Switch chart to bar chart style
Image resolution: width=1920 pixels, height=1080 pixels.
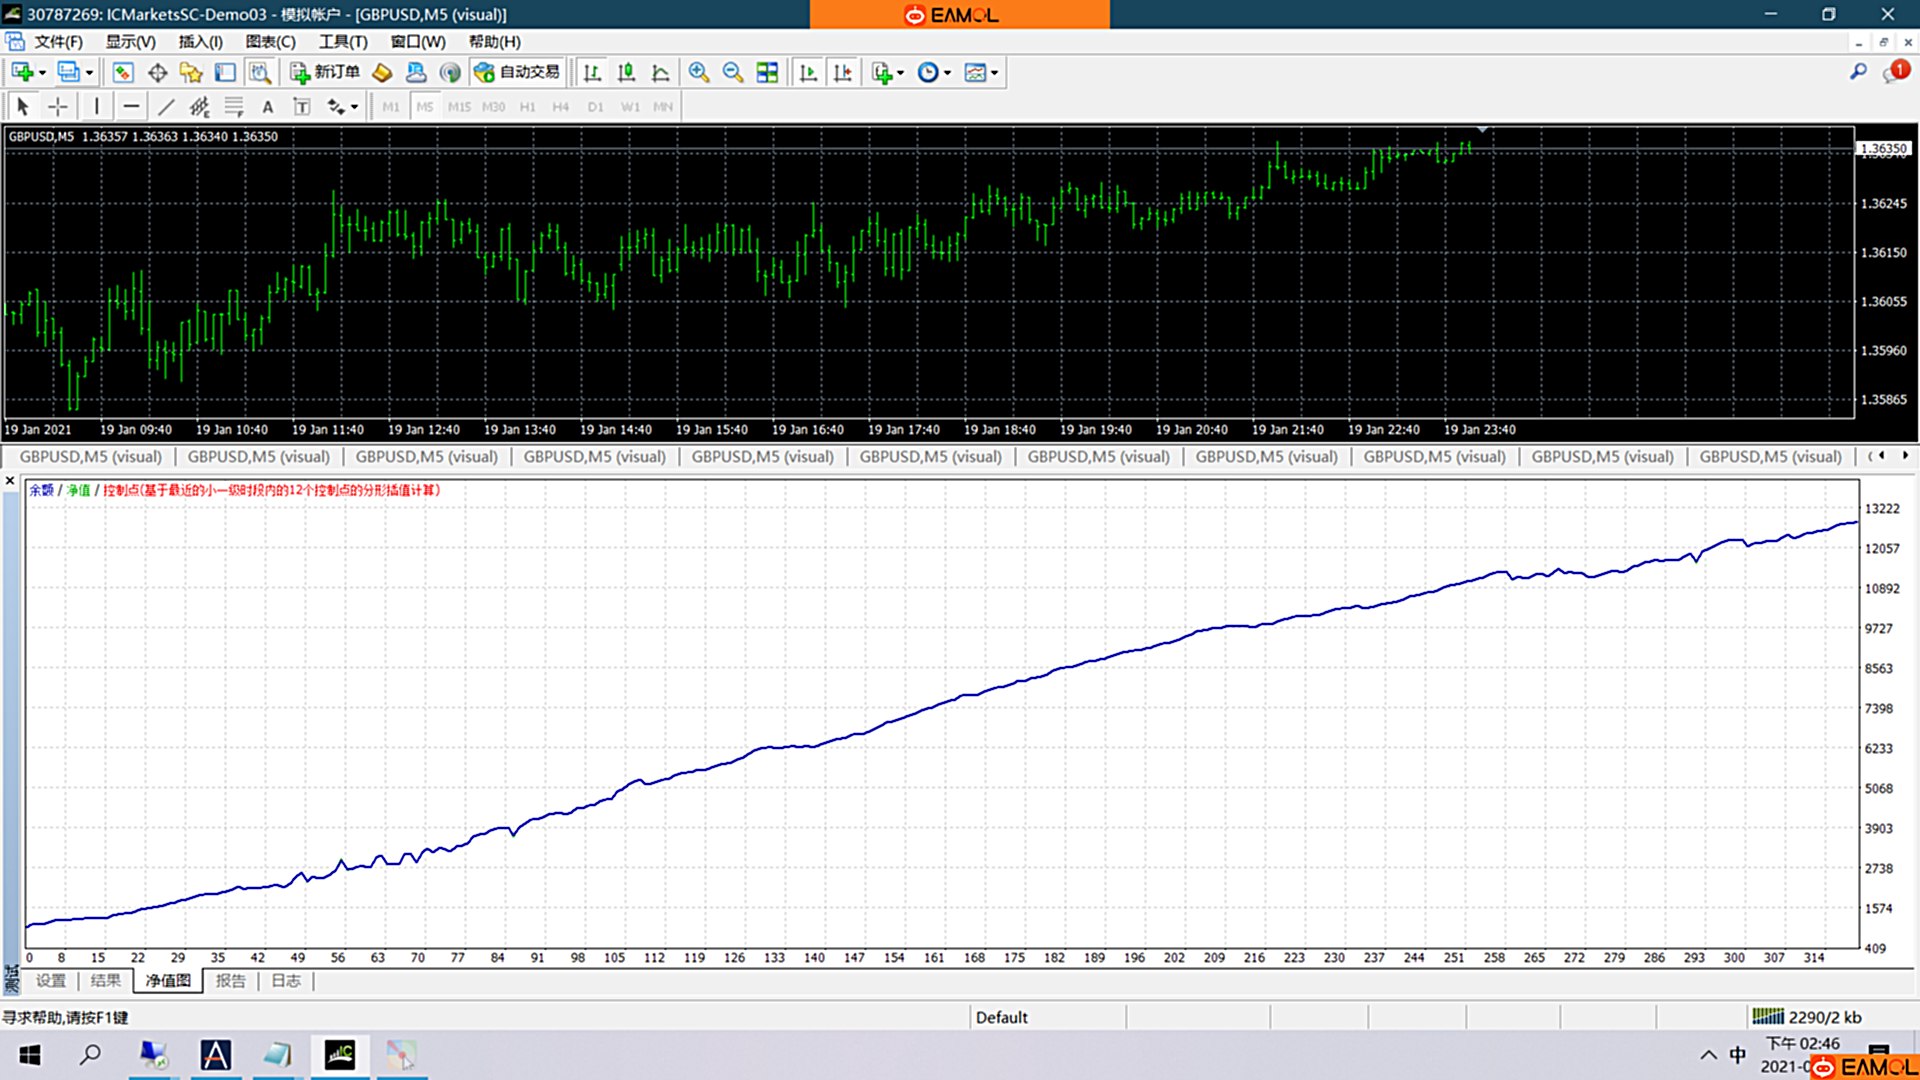coord(592,72)
